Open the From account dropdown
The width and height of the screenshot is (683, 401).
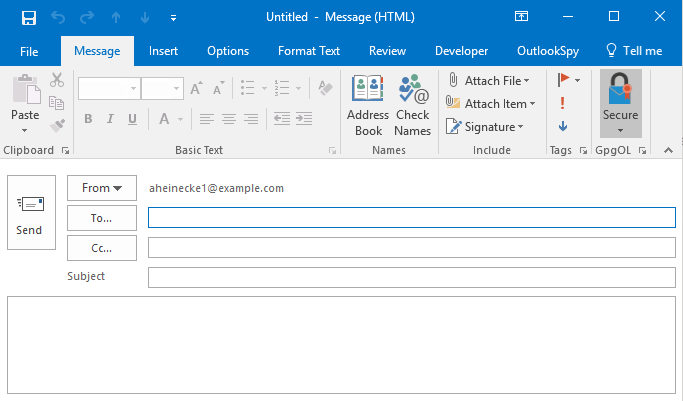(101, 188)
